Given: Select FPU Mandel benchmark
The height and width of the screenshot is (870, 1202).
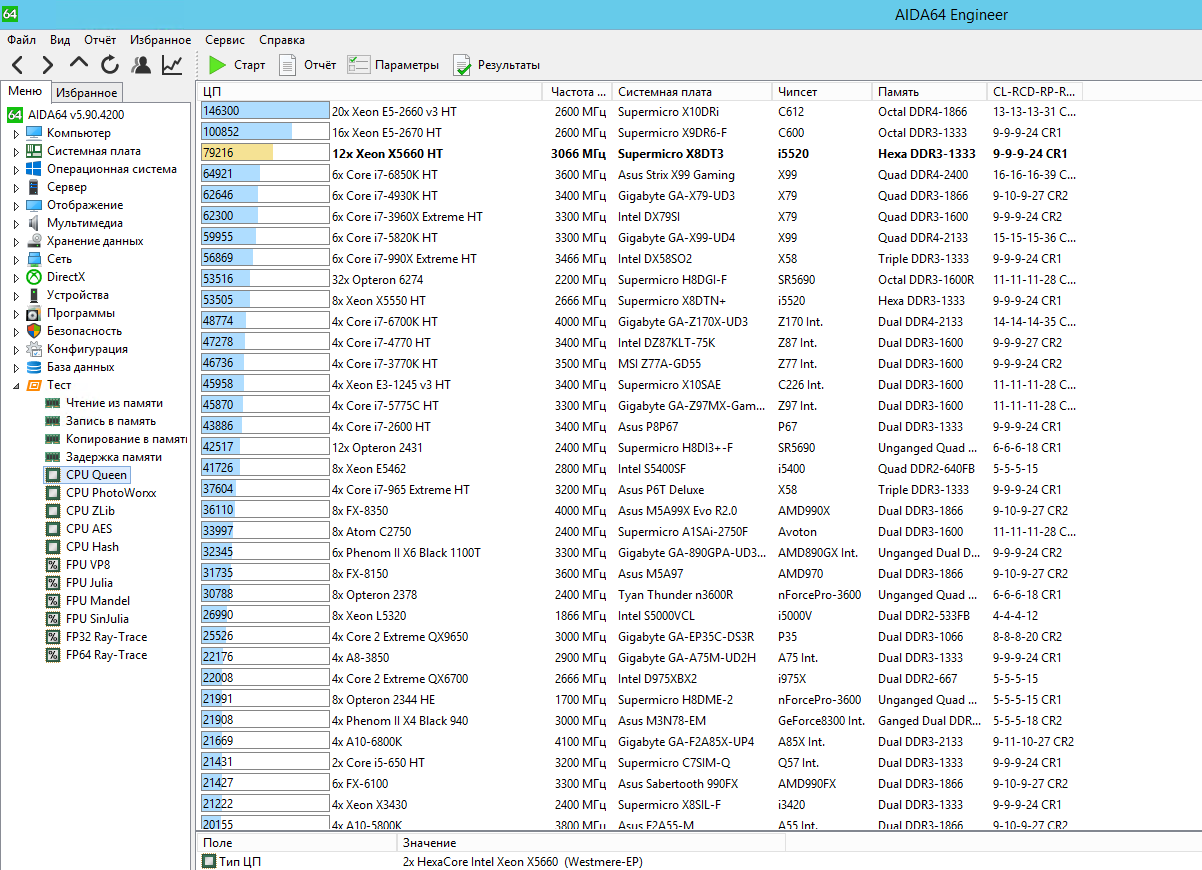Looking at the screenshot, I should (98, 601).
